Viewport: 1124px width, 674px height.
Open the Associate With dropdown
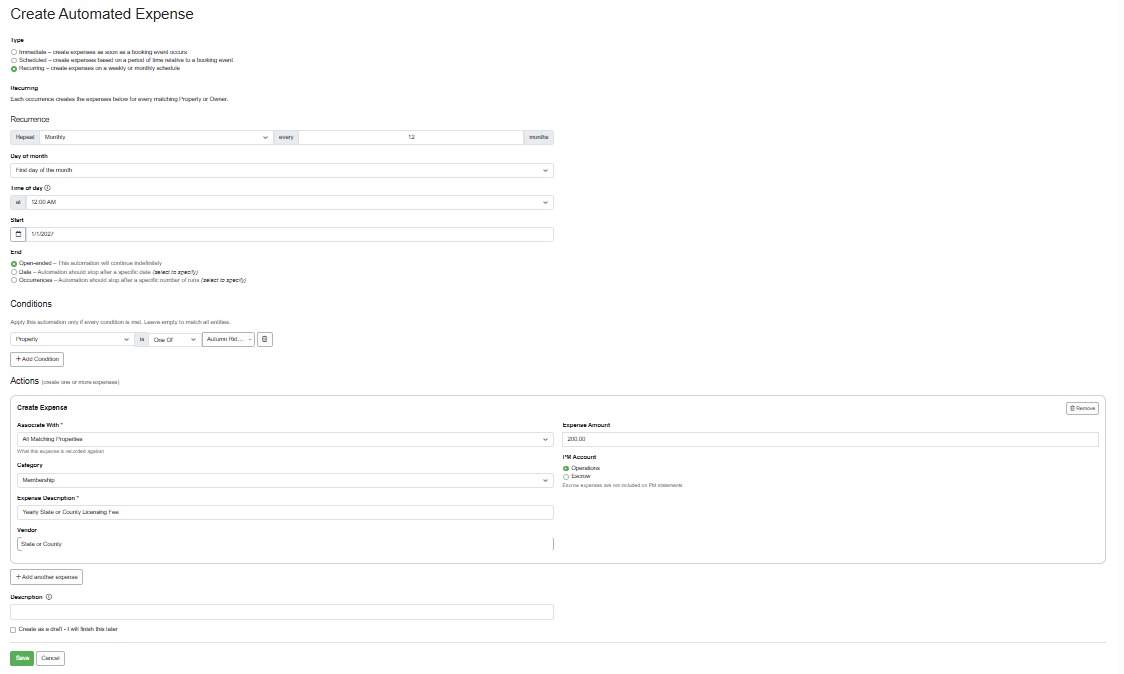[285, 440]
